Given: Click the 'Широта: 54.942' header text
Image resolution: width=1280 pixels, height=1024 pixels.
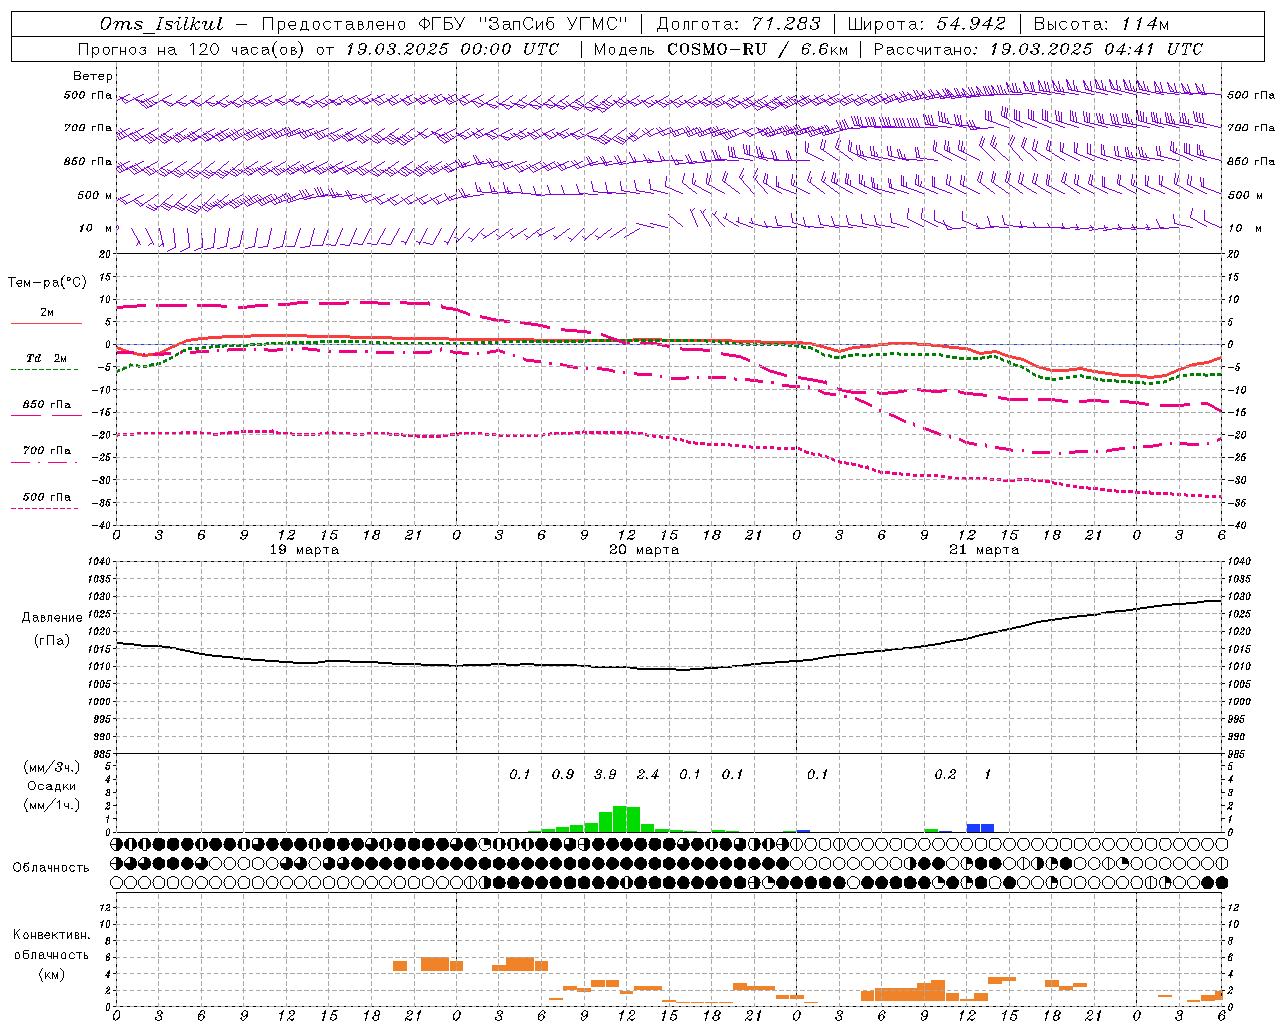Looking at the screenshot, I should (x=926, y=24).
